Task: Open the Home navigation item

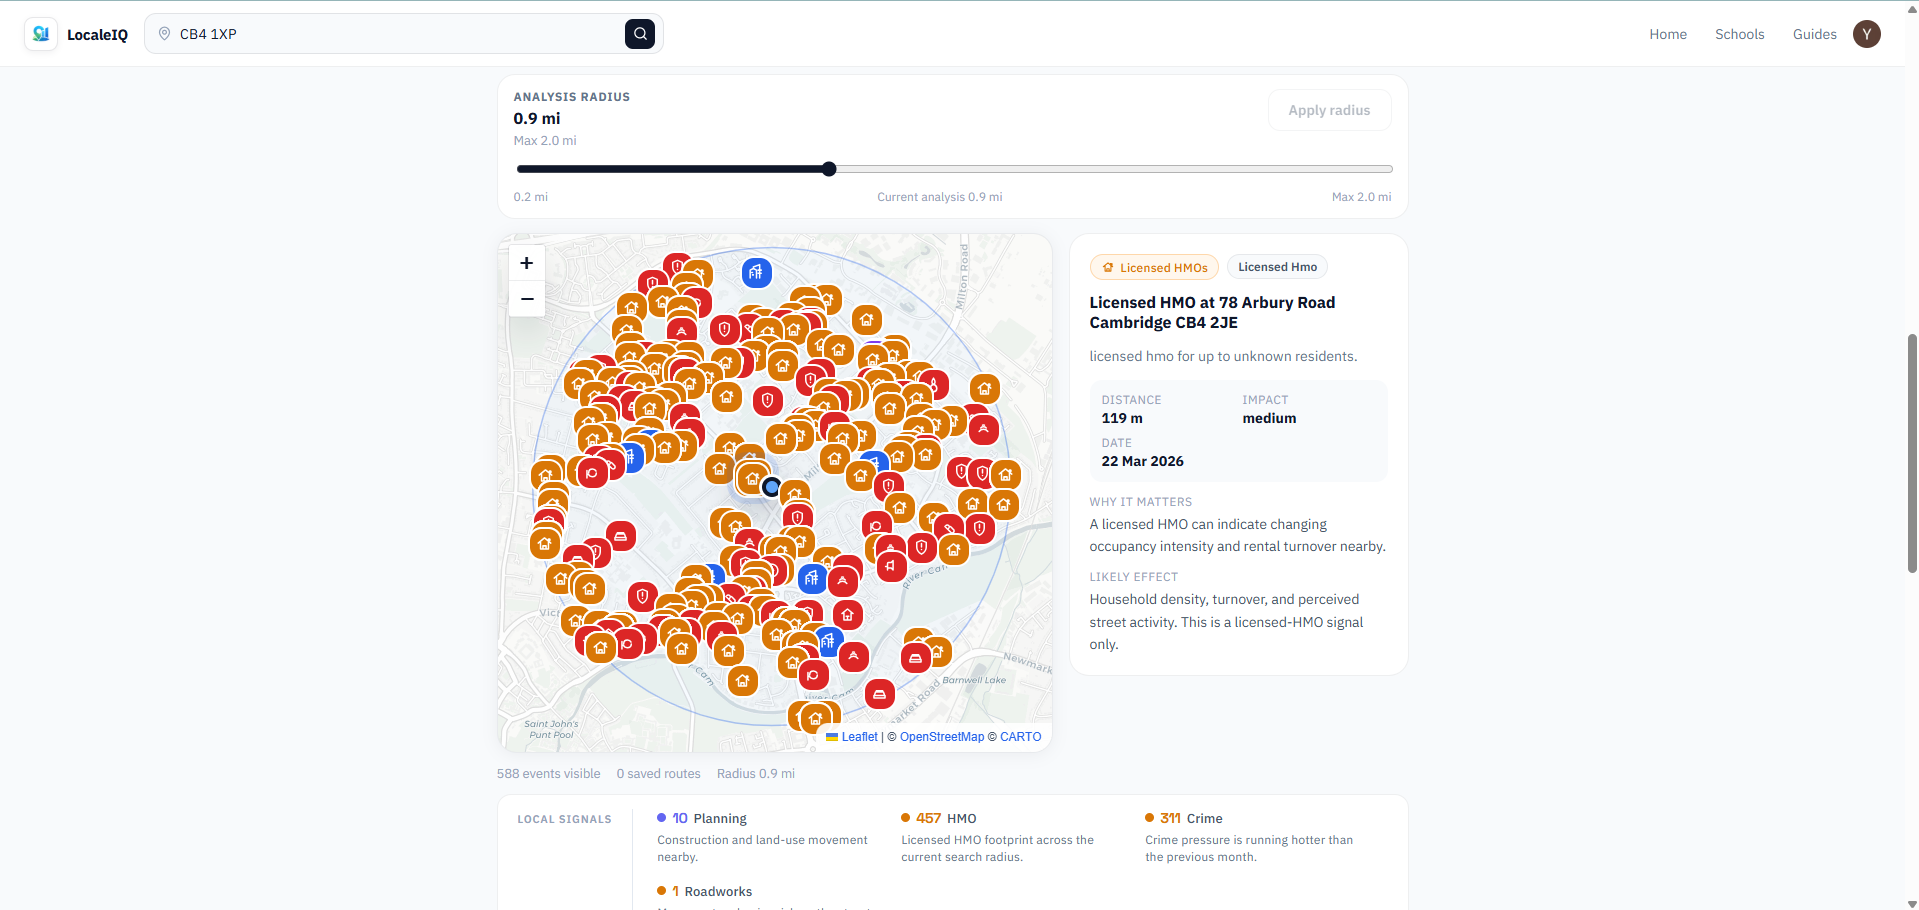Action: click(1667, 33)
